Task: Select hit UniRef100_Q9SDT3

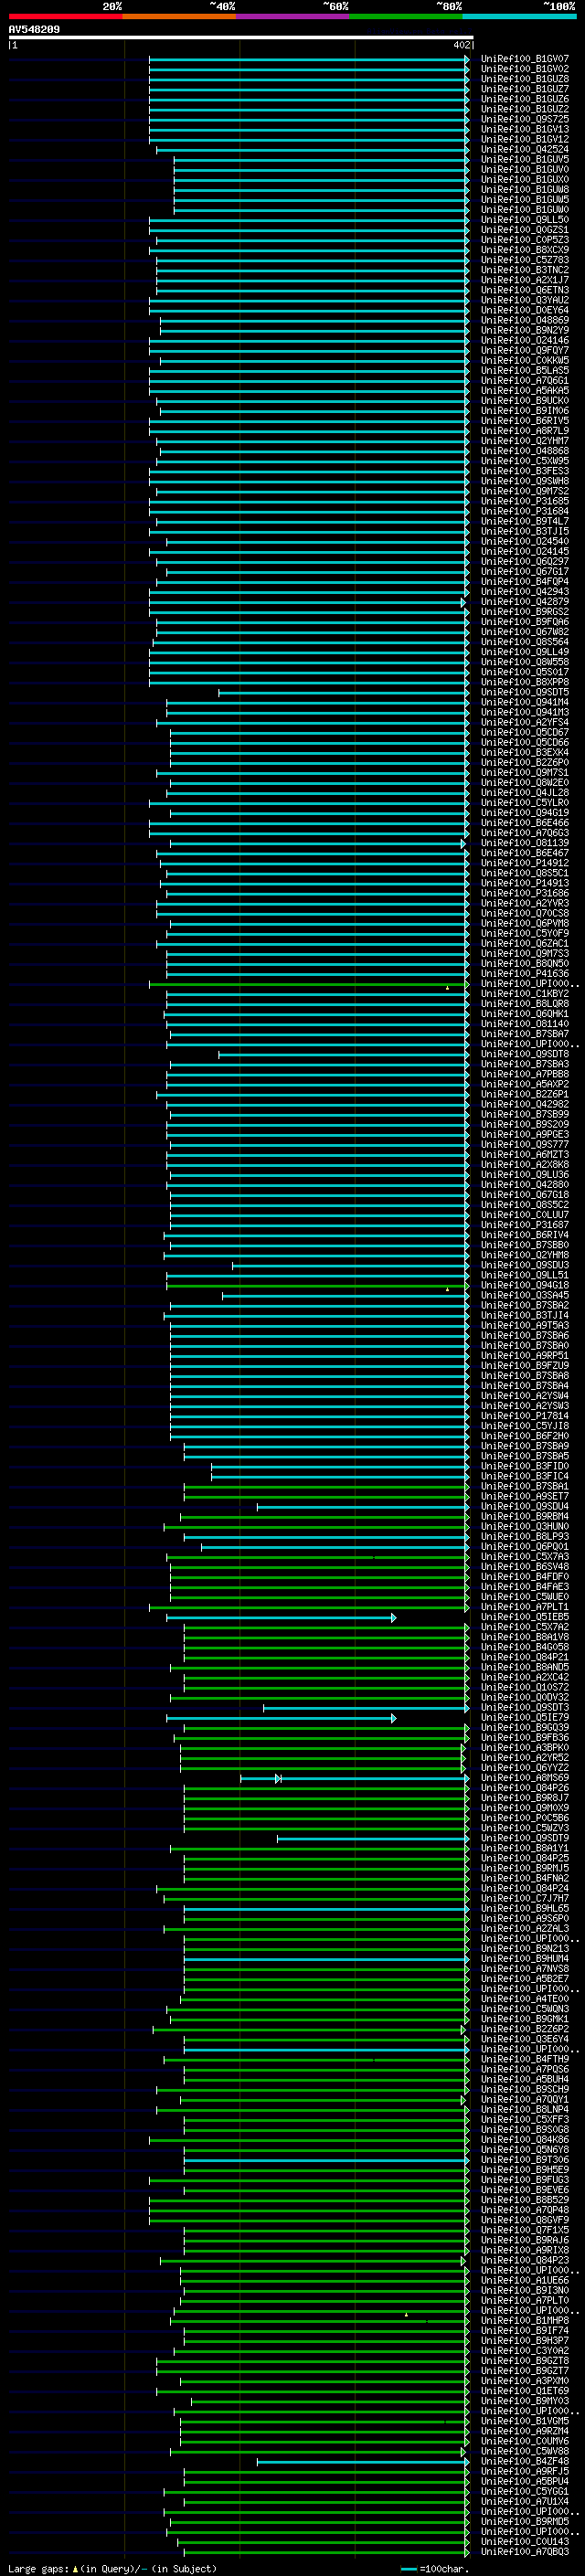Action: click(x=525, y=1708)
